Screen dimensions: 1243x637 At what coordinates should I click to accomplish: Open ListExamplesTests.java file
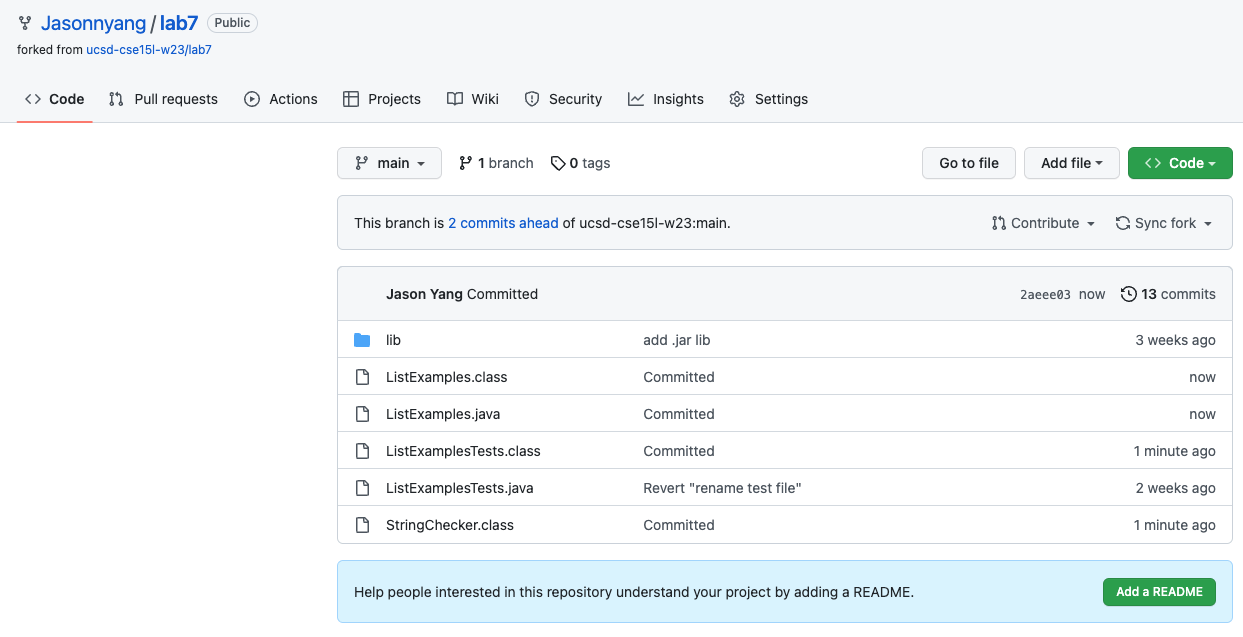pos(459,488)
